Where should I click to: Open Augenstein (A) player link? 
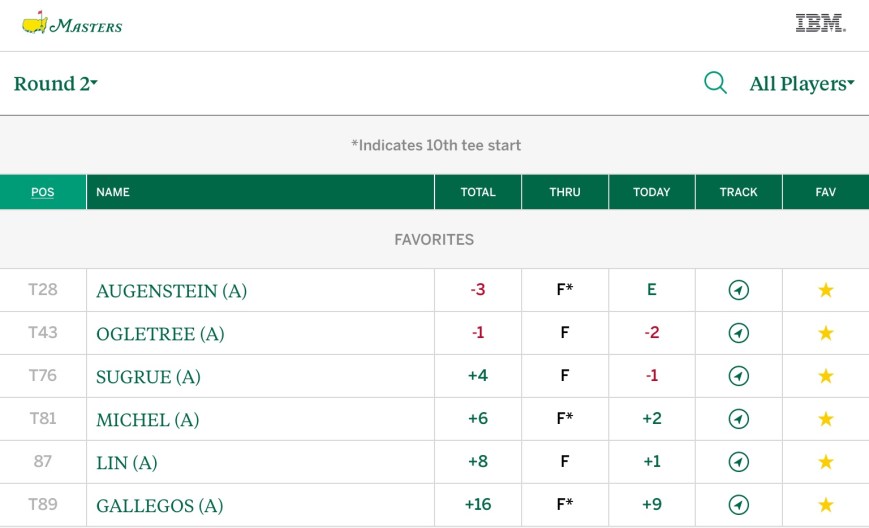(x=171, y=292)
